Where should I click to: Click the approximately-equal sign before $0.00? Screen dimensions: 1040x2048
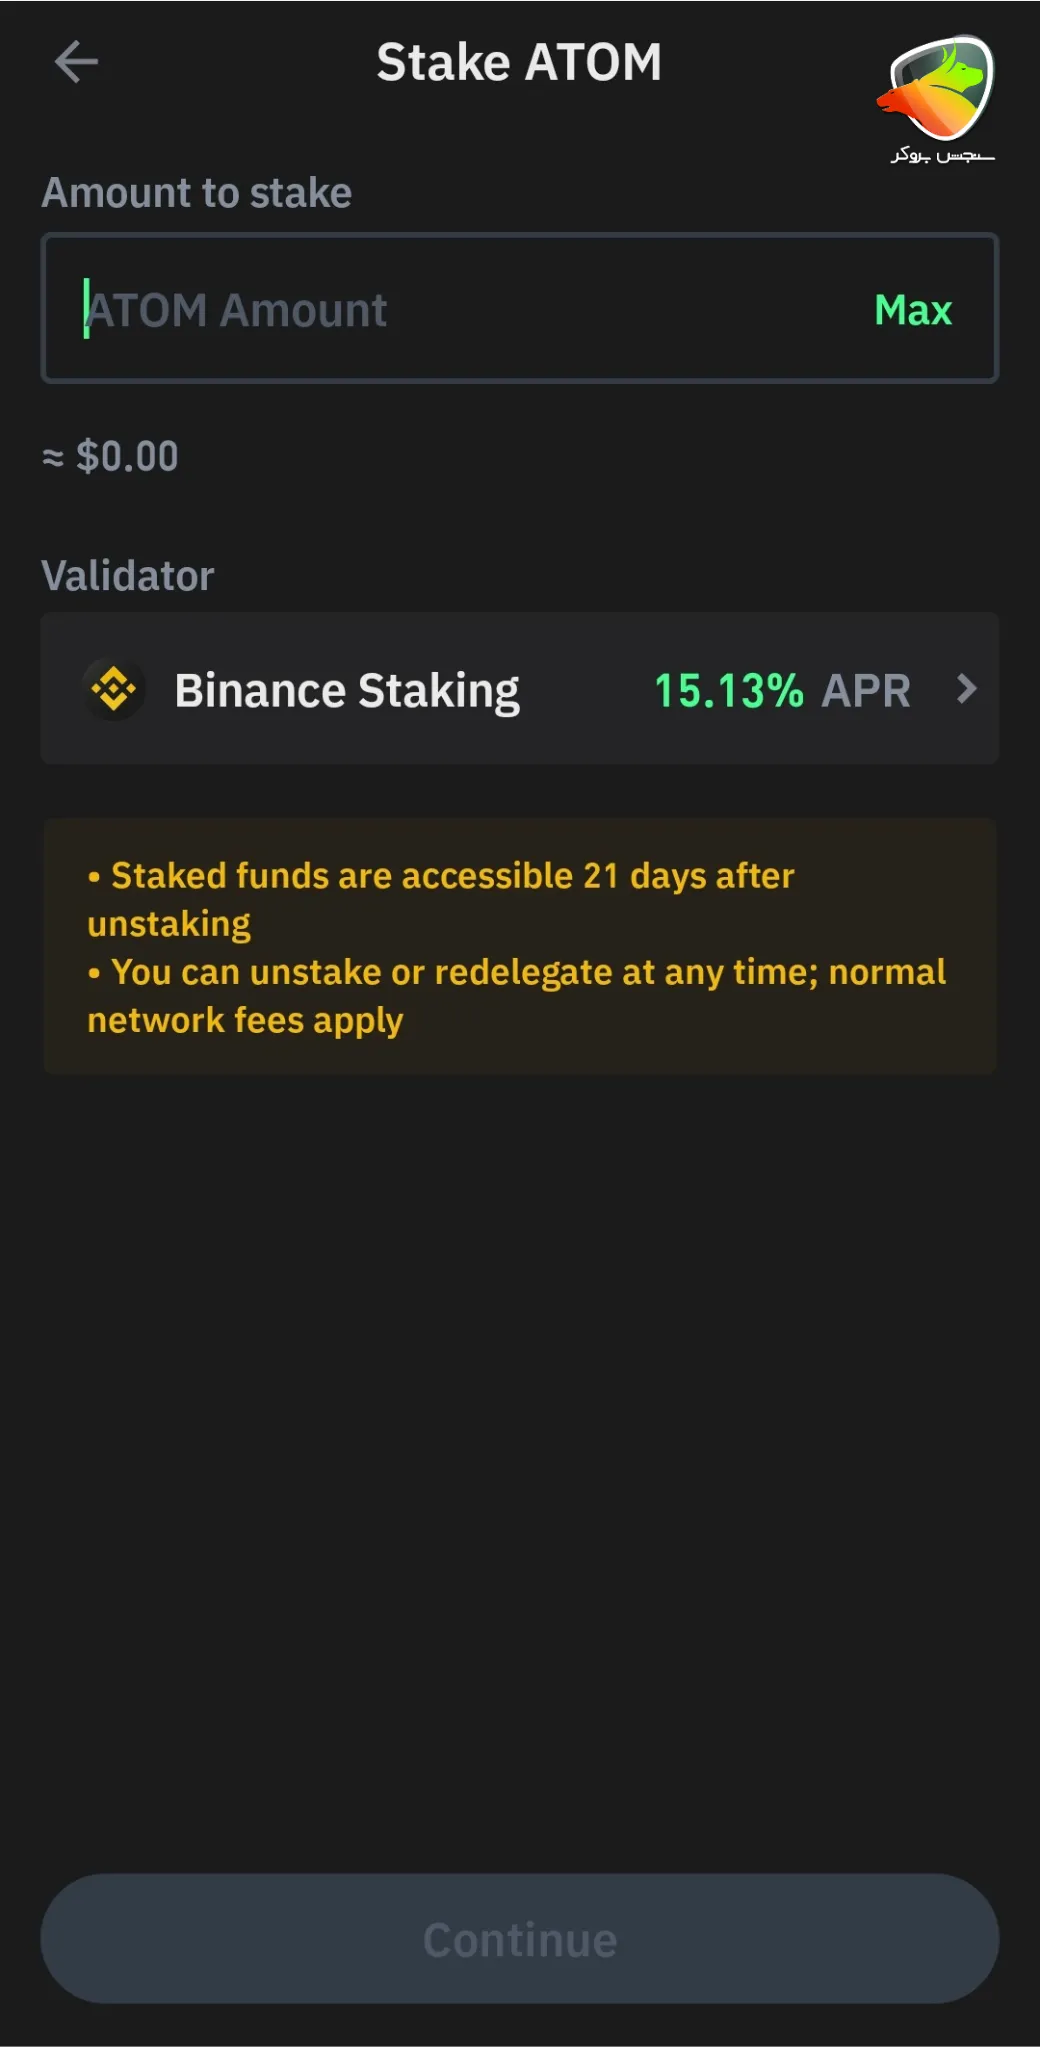(53, 458)
